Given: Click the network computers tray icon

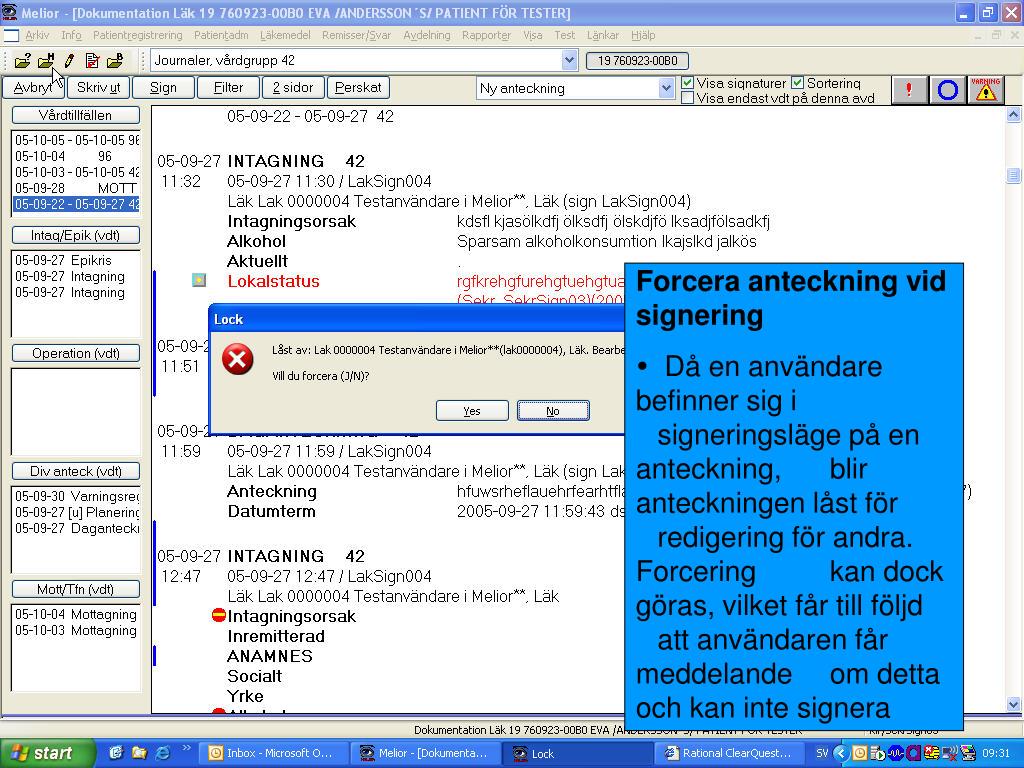Looking at the screenshot, I should pyautogui.click(x=969, y=754).
